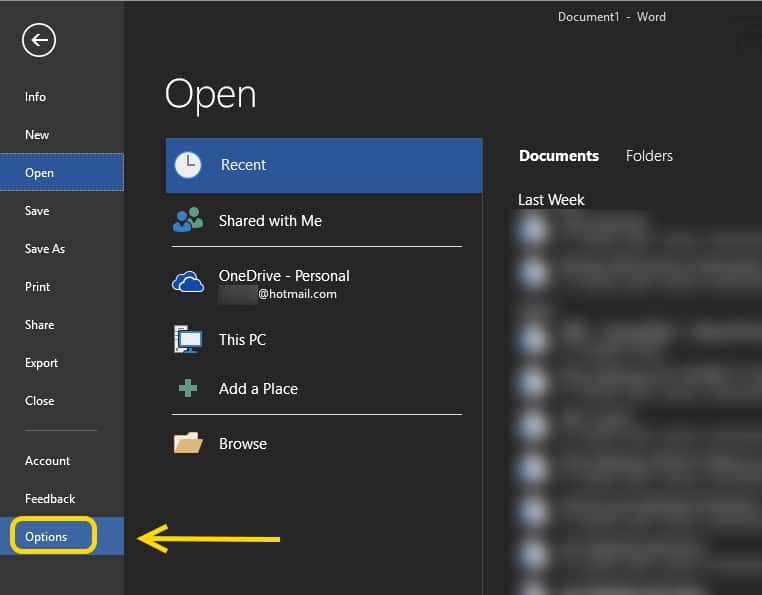
Task: Select the Save menu entry
Action: click(x=37, y=211)
